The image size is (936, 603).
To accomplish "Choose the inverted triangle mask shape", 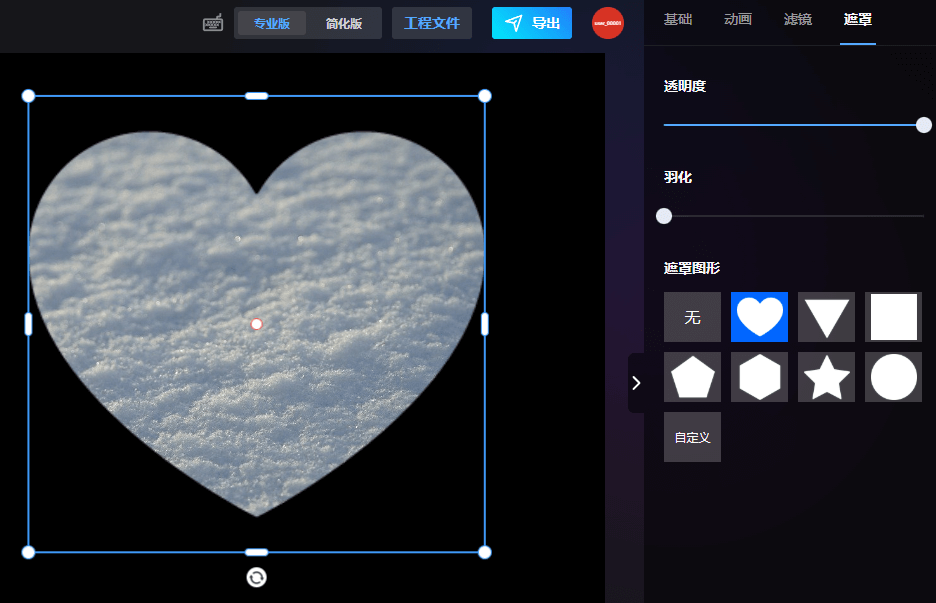I will [826, 317].
